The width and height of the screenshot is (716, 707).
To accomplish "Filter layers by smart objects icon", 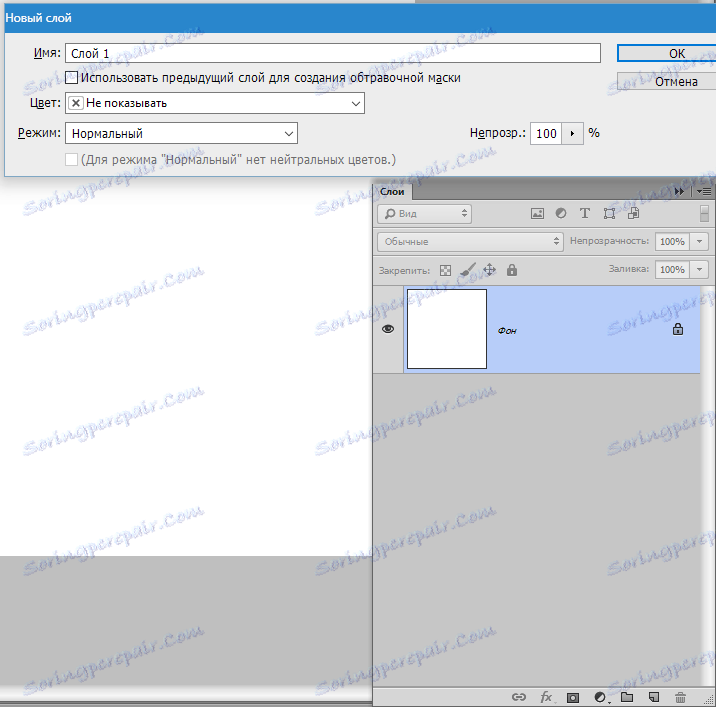I will pos(633,213).
